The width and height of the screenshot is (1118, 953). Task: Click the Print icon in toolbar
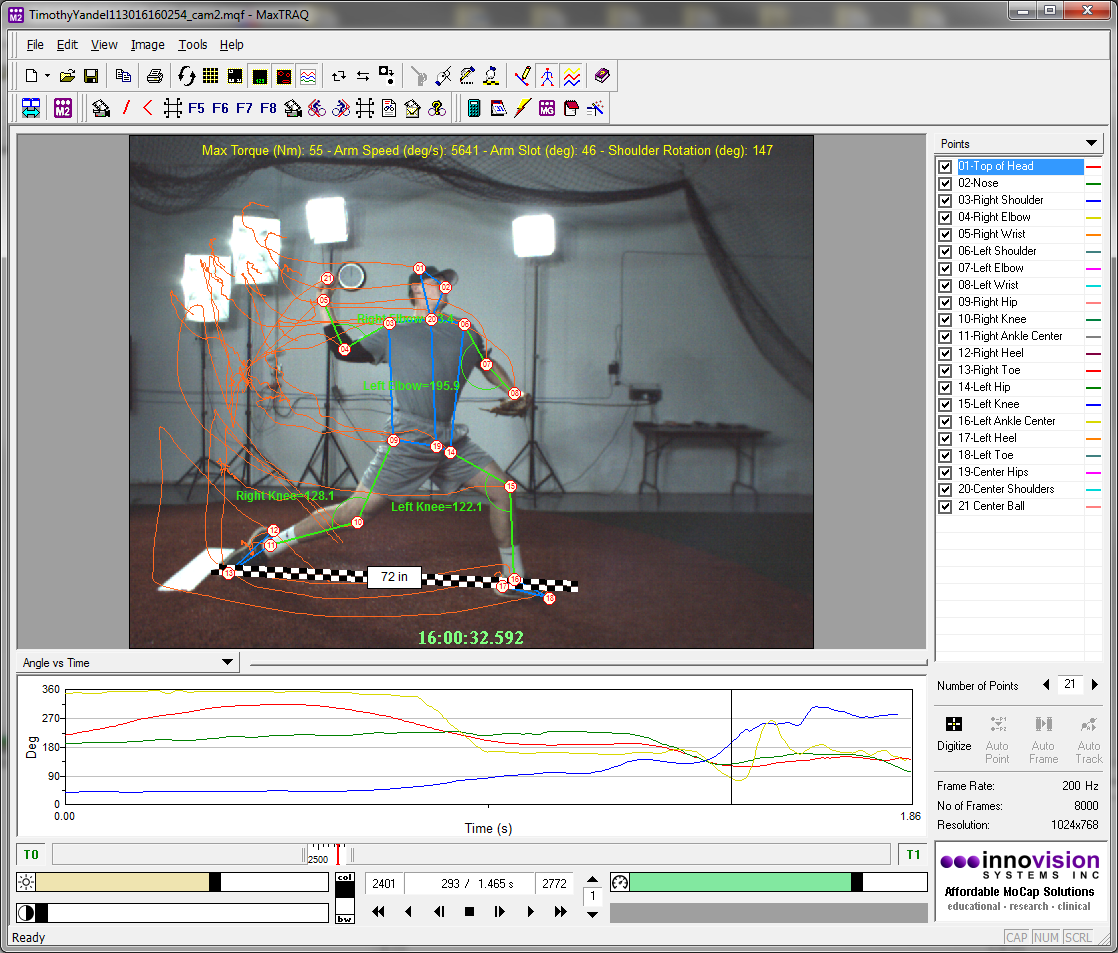[155, 76]
